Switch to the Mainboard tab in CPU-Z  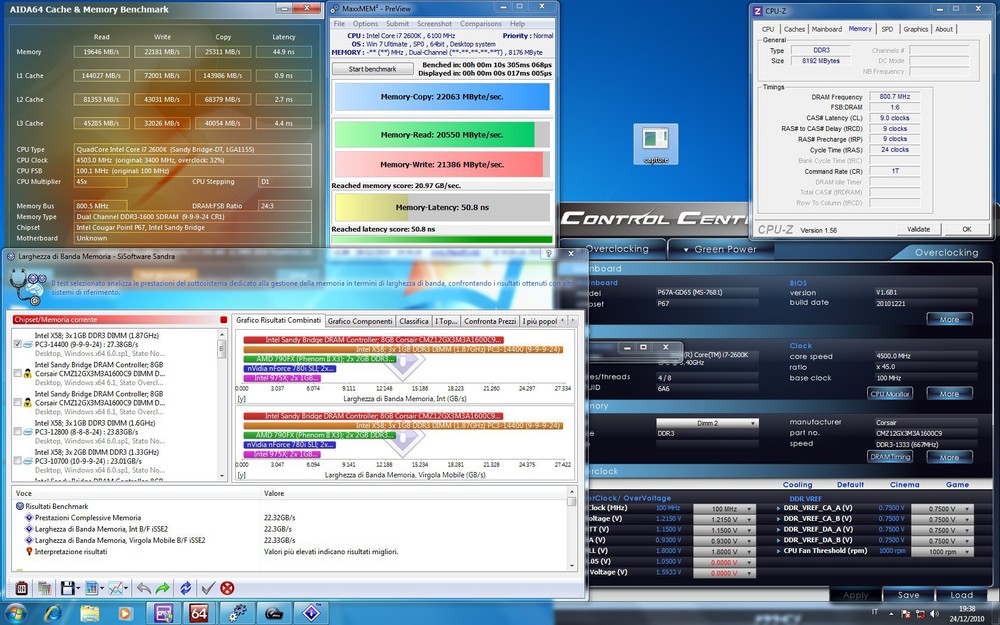tap(827, 29)
